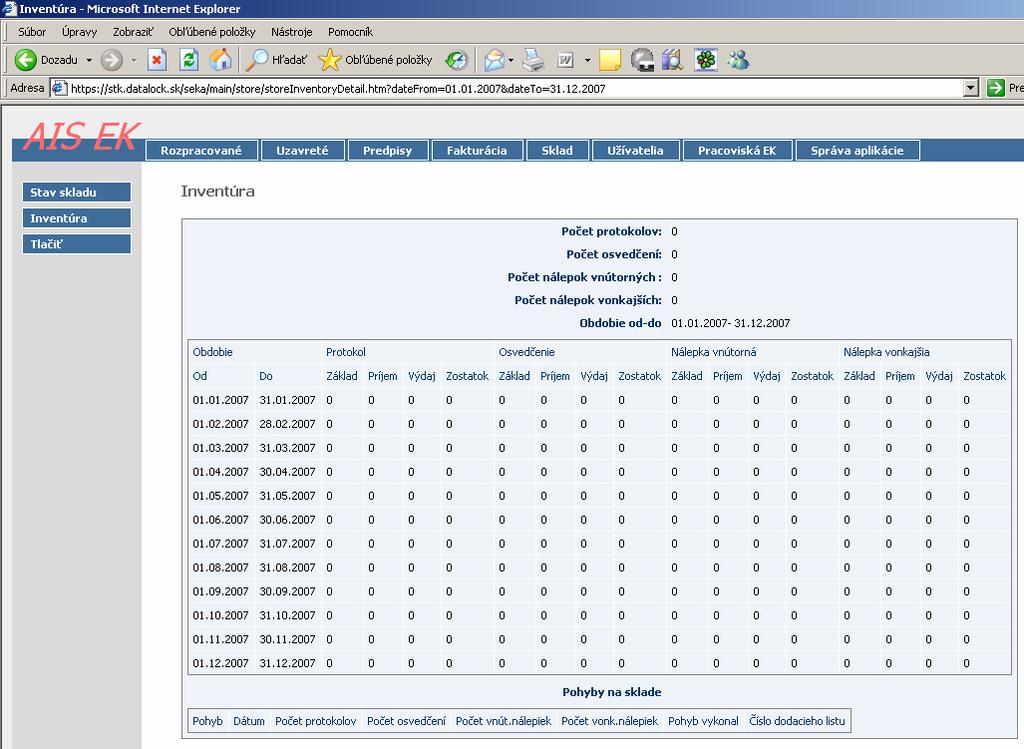The image size is (1024, 749).
Task: Click the date 01.06.2007 in Od column
Action: pyautogui.click(x=220, y=520)
